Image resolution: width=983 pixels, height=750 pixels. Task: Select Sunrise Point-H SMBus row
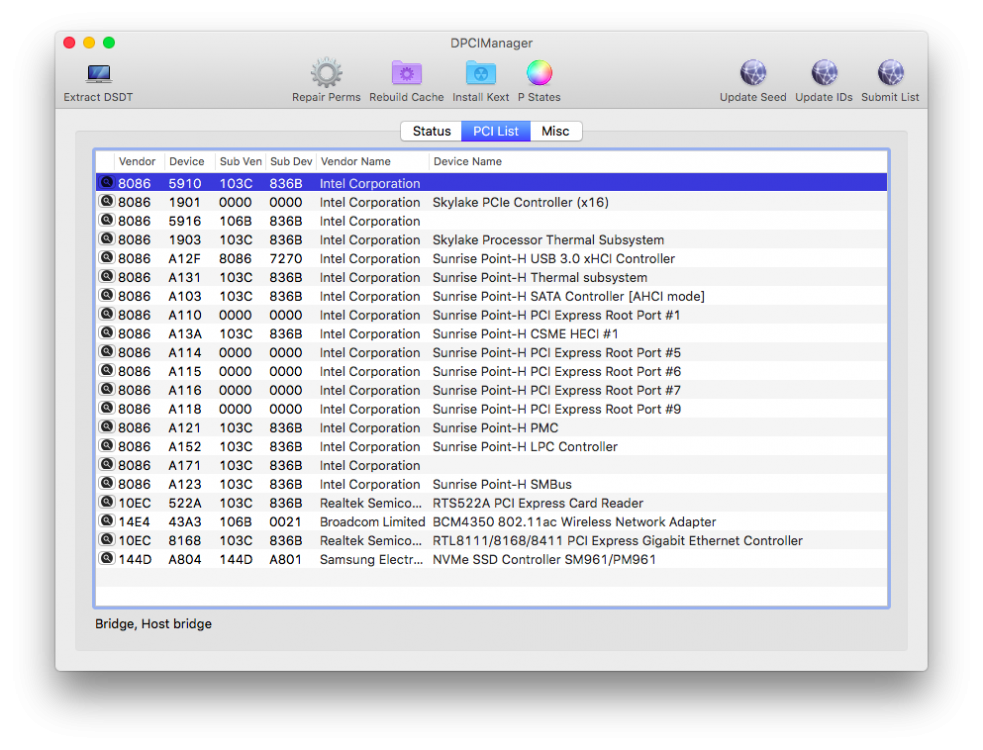pos(492,484)
